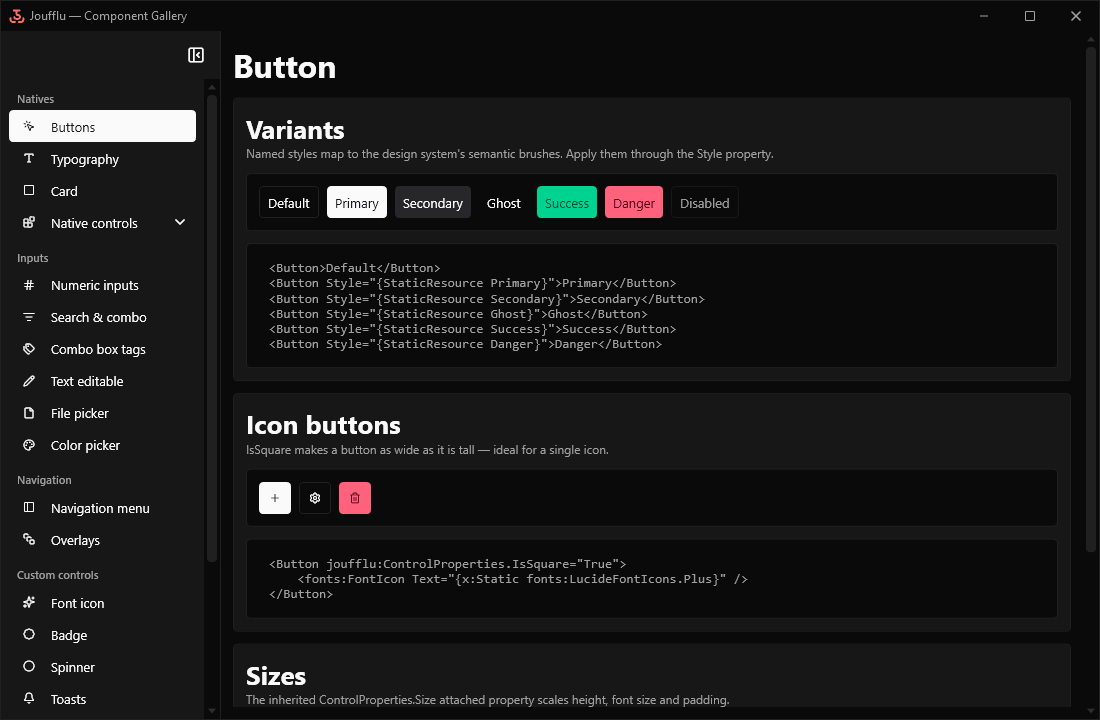
Task: Click the Navigation menu panel icon
Action: (29, 507)
